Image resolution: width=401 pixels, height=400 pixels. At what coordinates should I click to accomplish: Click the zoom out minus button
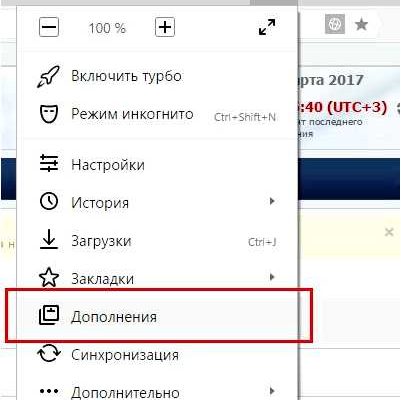pos(49,27)
